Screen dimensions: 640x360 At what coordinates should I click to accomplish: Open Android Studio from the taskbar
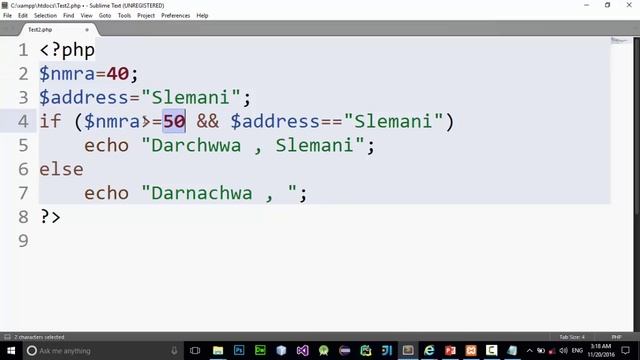(324, 351)
